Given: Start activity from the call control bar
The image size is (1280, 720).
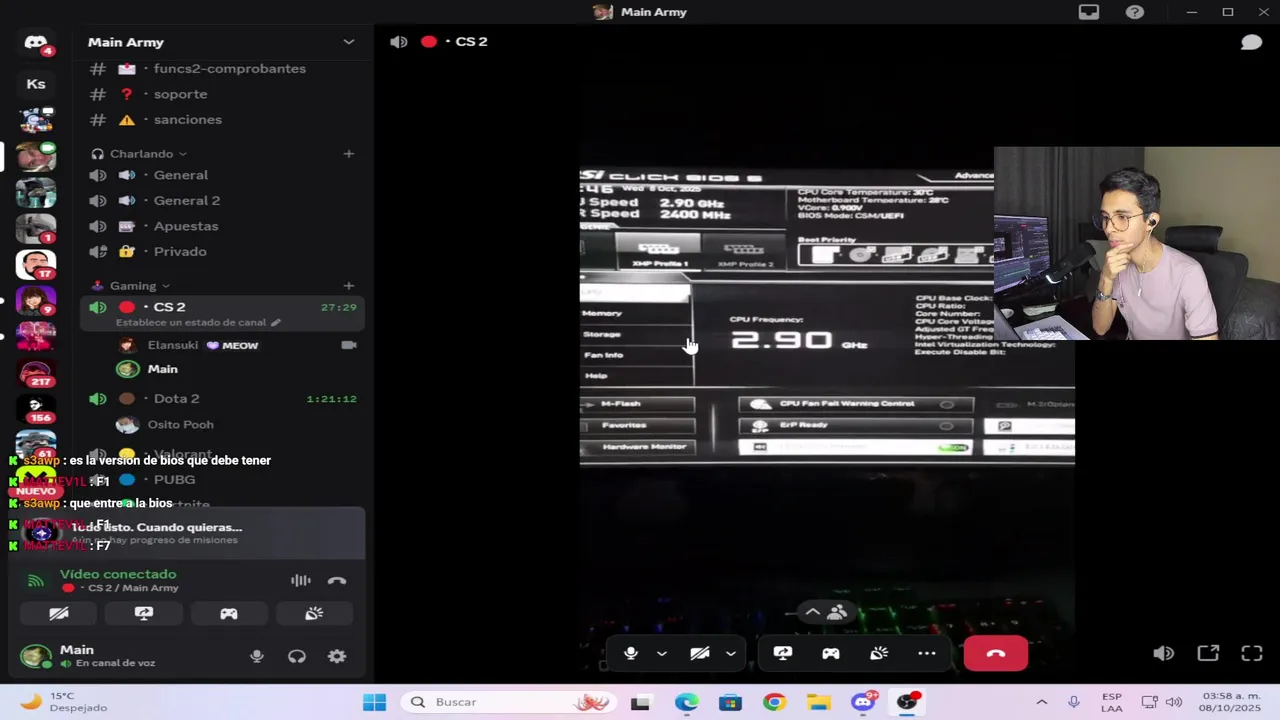Looking at the screenshot, I should click(x=831, y=654).
